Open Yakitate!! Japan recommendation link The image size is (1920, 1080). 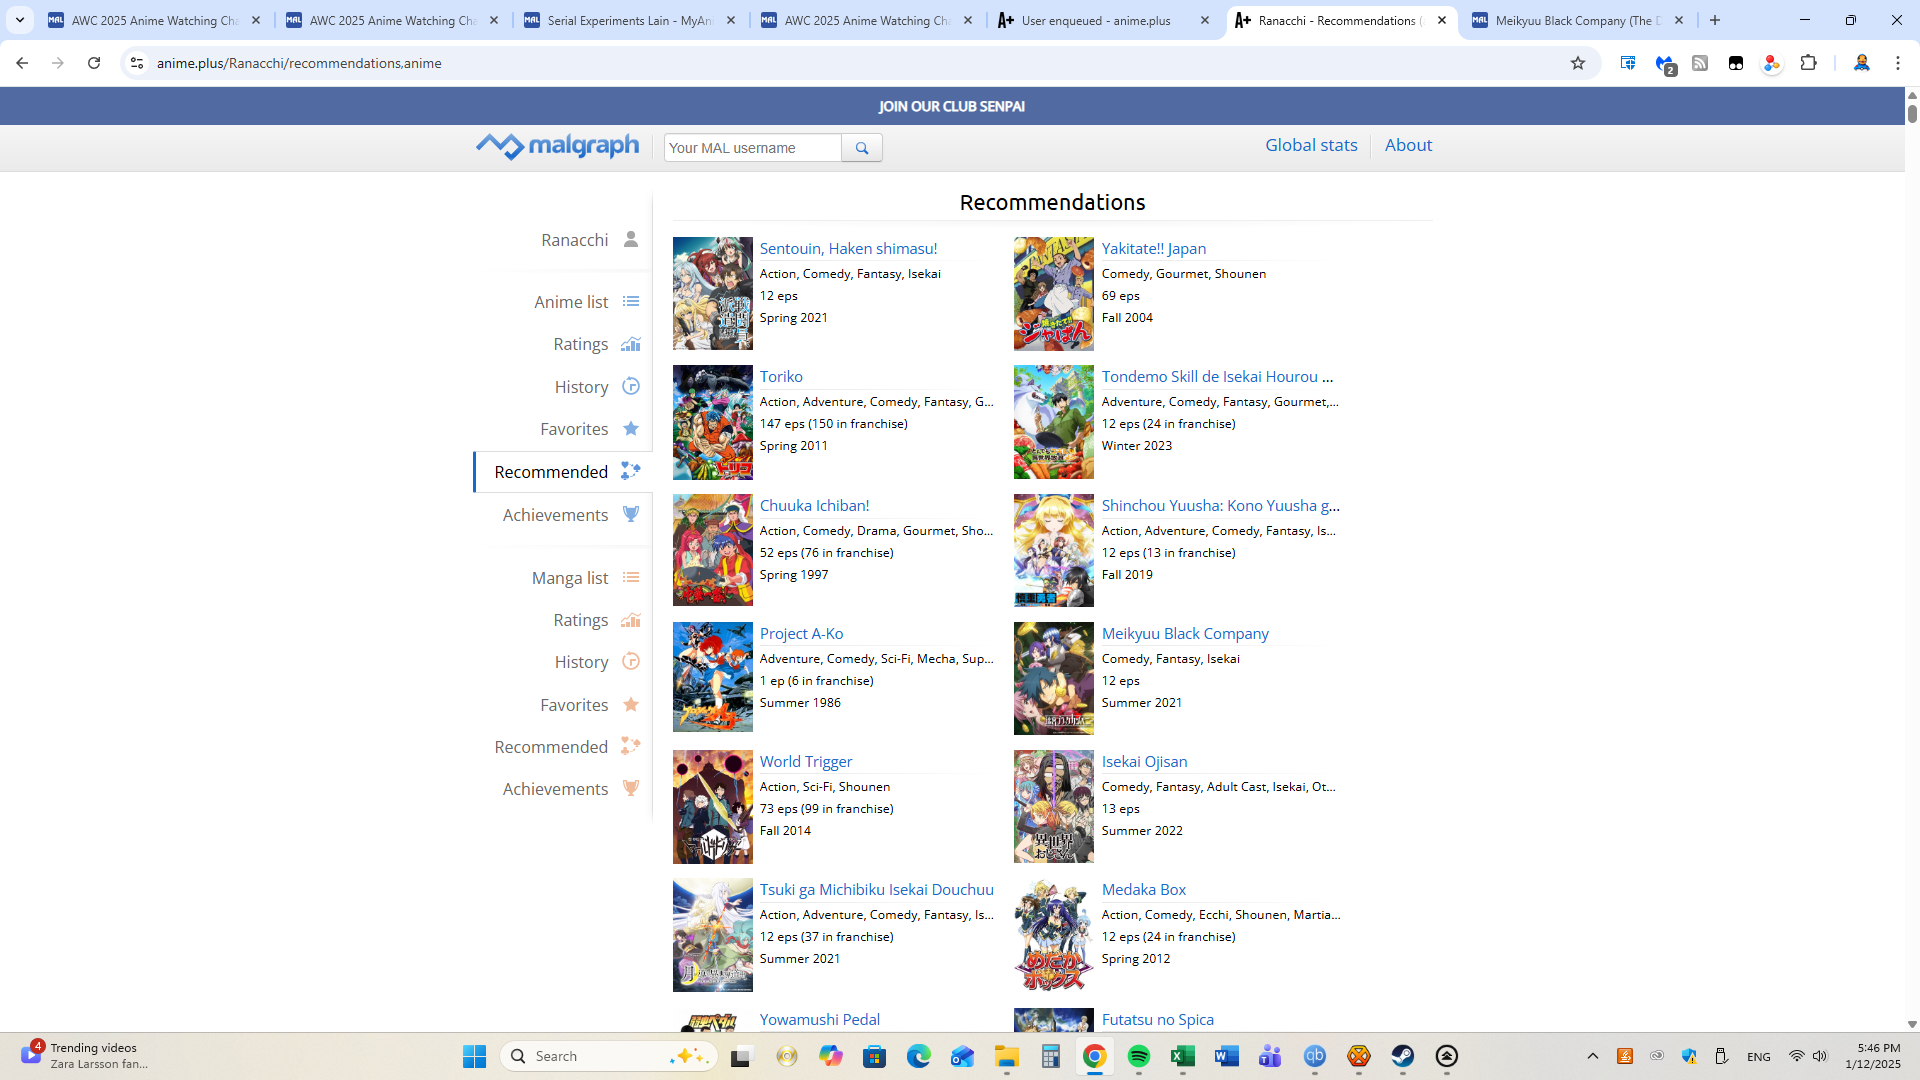1153,248
